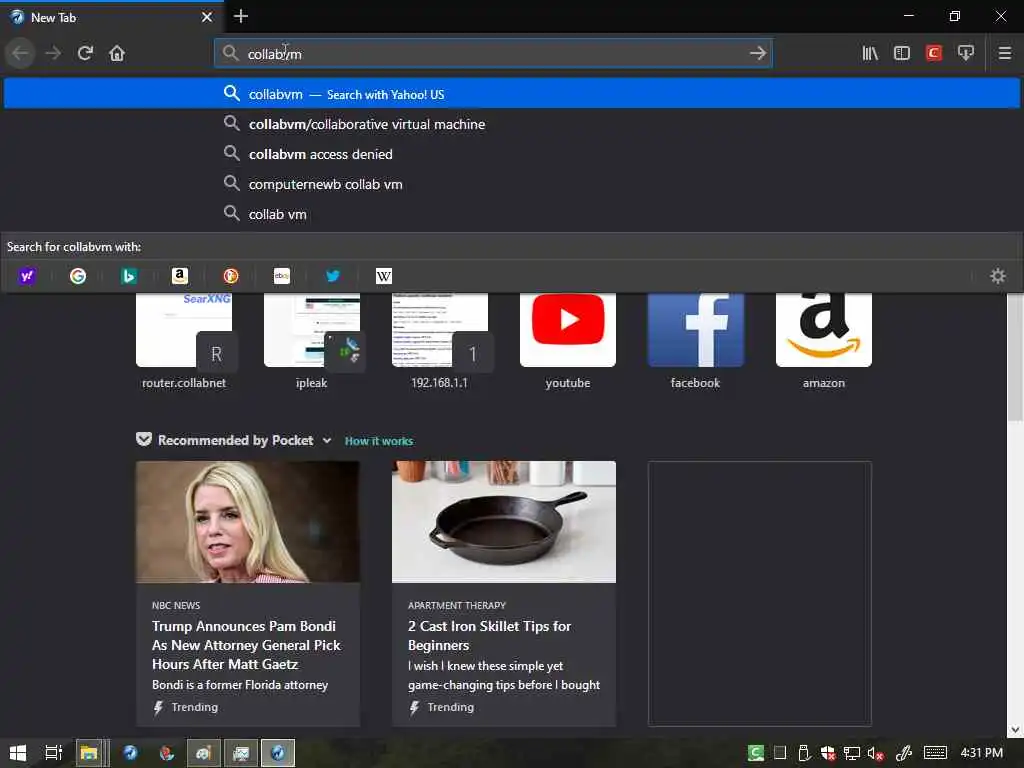This screenshot has width=1024, height=768.
Task: Reload the current page
Action: [85, 53]
